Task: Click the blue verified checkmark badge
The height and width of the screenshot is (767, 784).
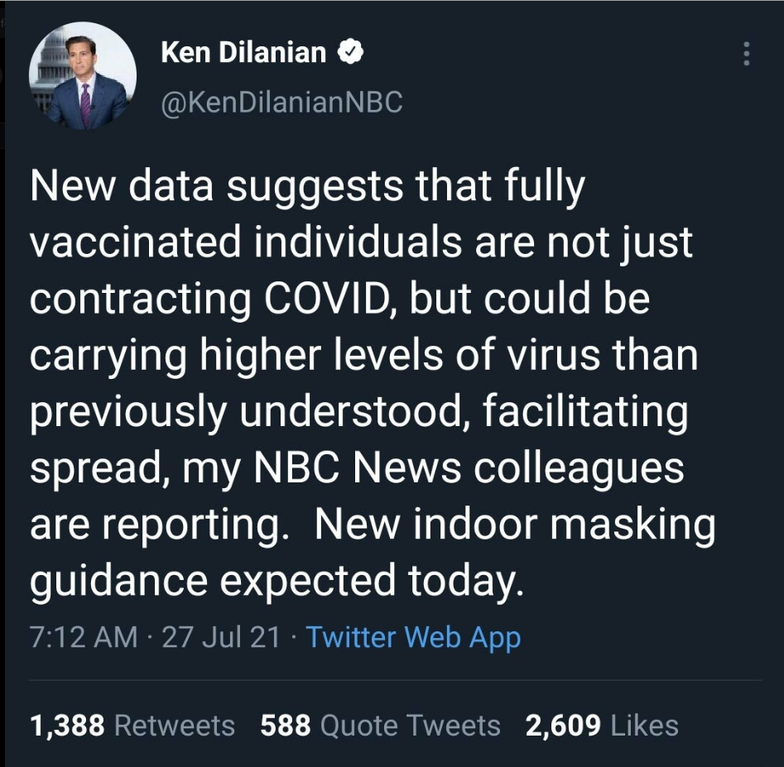Action: coord(350,53)
